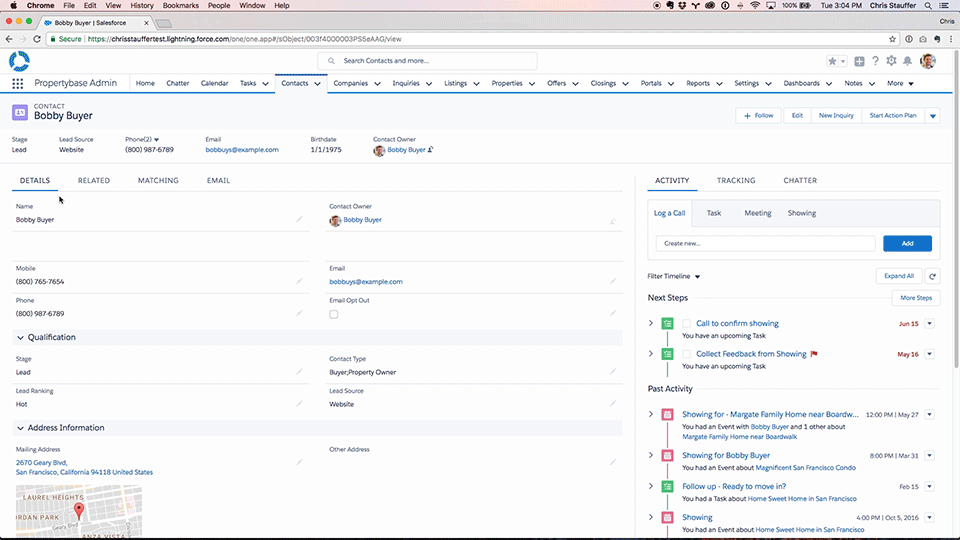Bookmark page with address bar star
The image size is (960, 540).
(x=892, y=39)
